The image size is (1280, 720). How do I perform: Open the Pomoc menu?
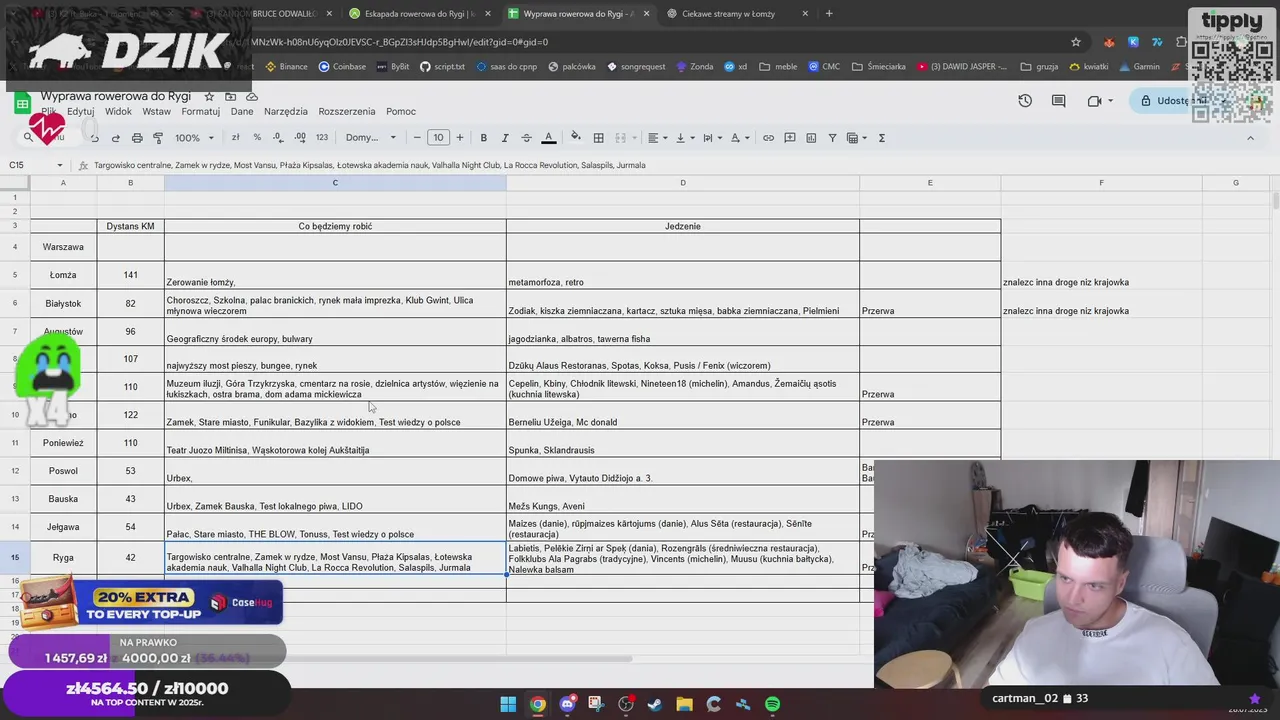coord(401,112)
